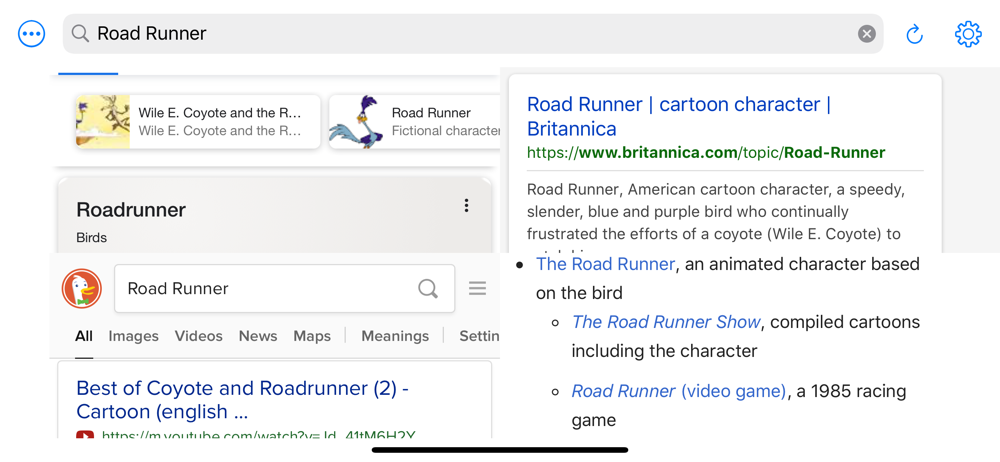Switch to the Videos tab
Image resolution: width=1000 pixels, height=462 pixels.
point(199,336)
